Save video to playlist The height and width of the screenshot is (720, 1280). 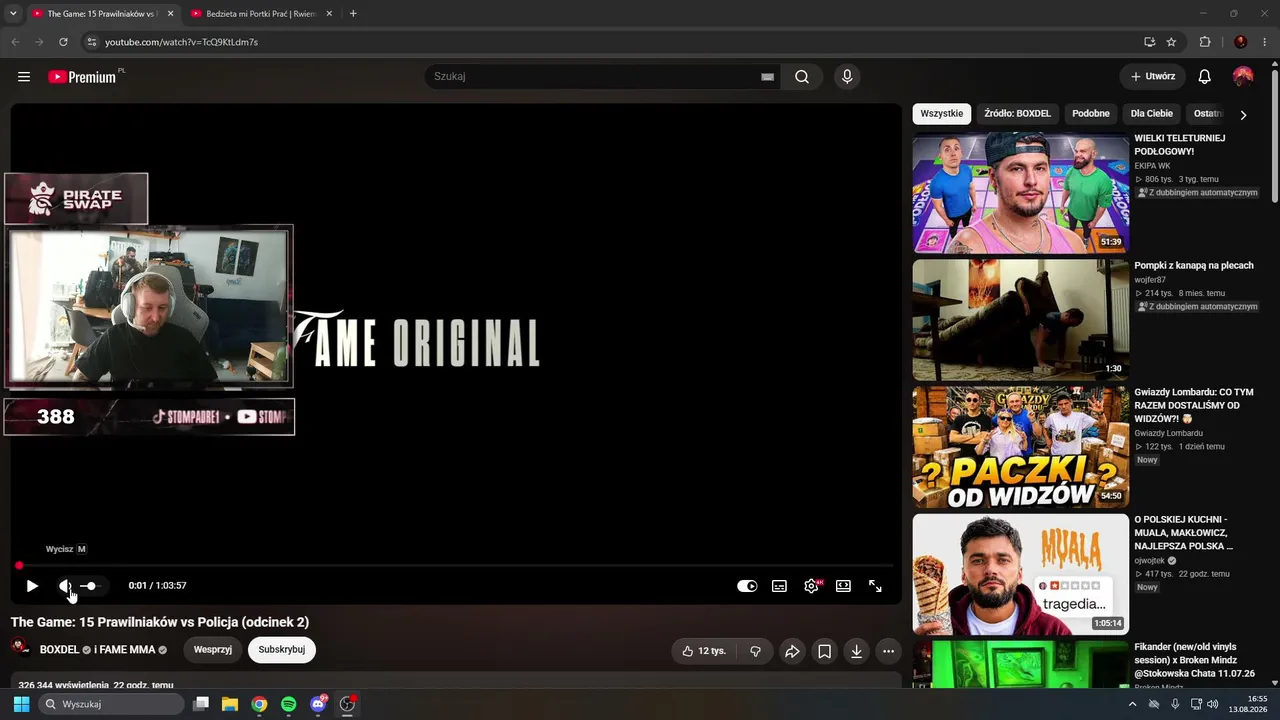coord(824,651)
